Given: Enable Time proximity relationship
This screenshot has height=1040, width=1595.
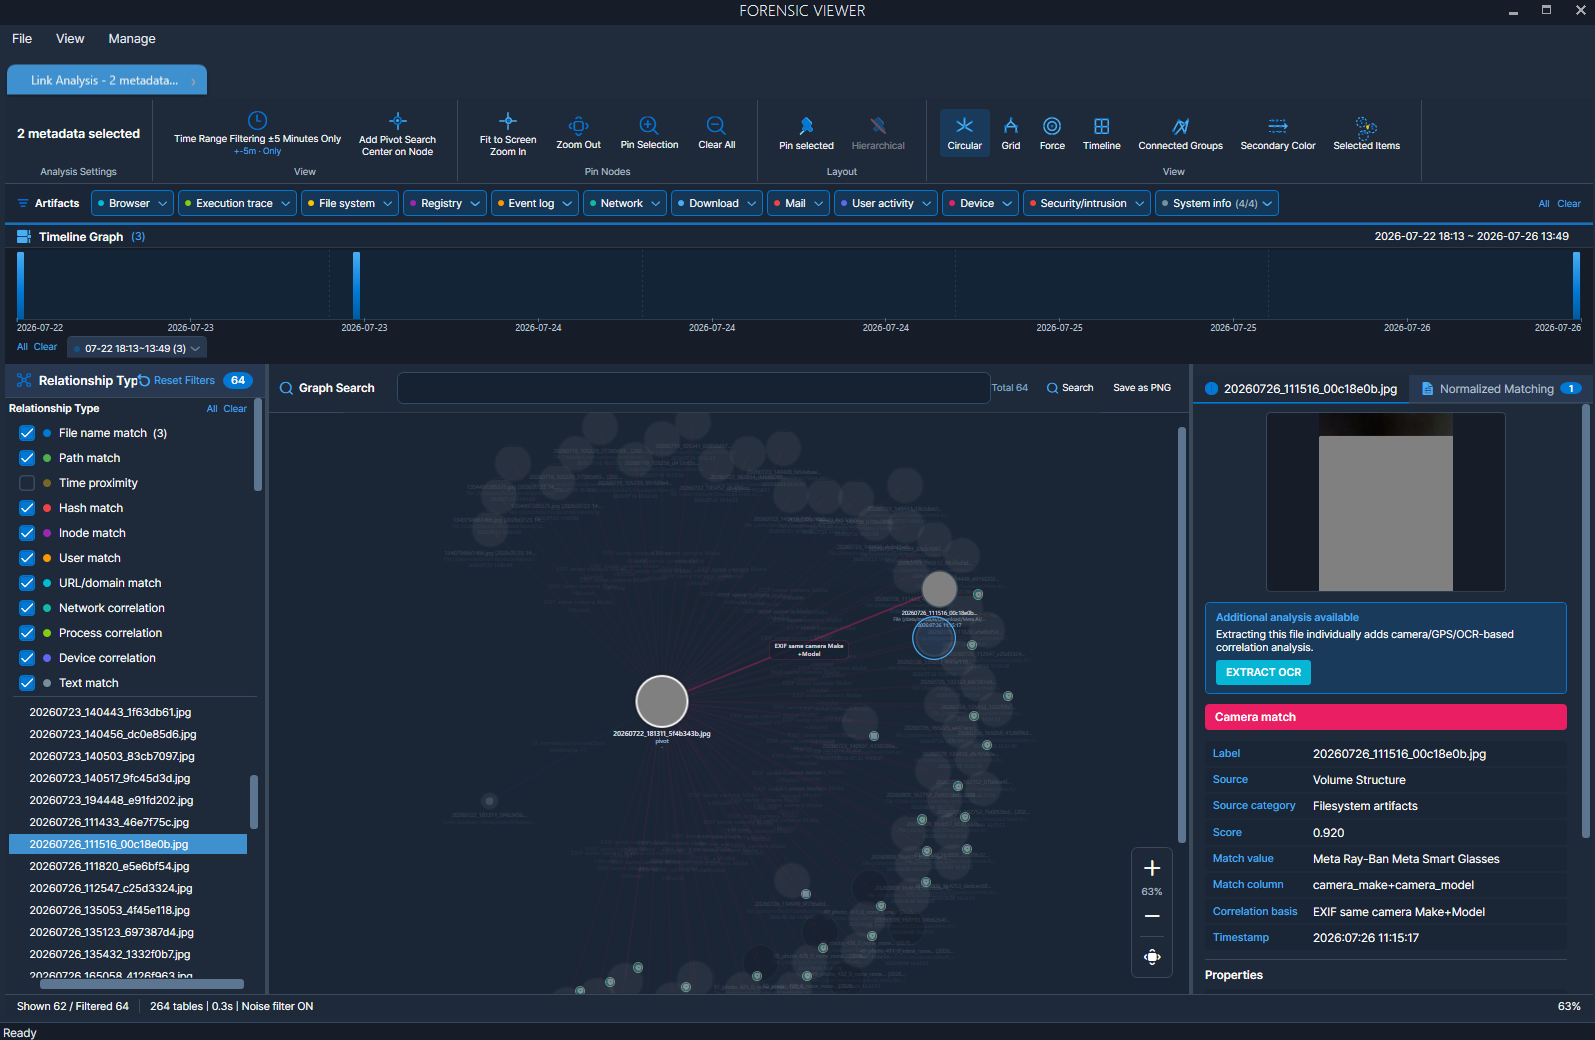Looking at the screenshot, I should click(27, 483).
